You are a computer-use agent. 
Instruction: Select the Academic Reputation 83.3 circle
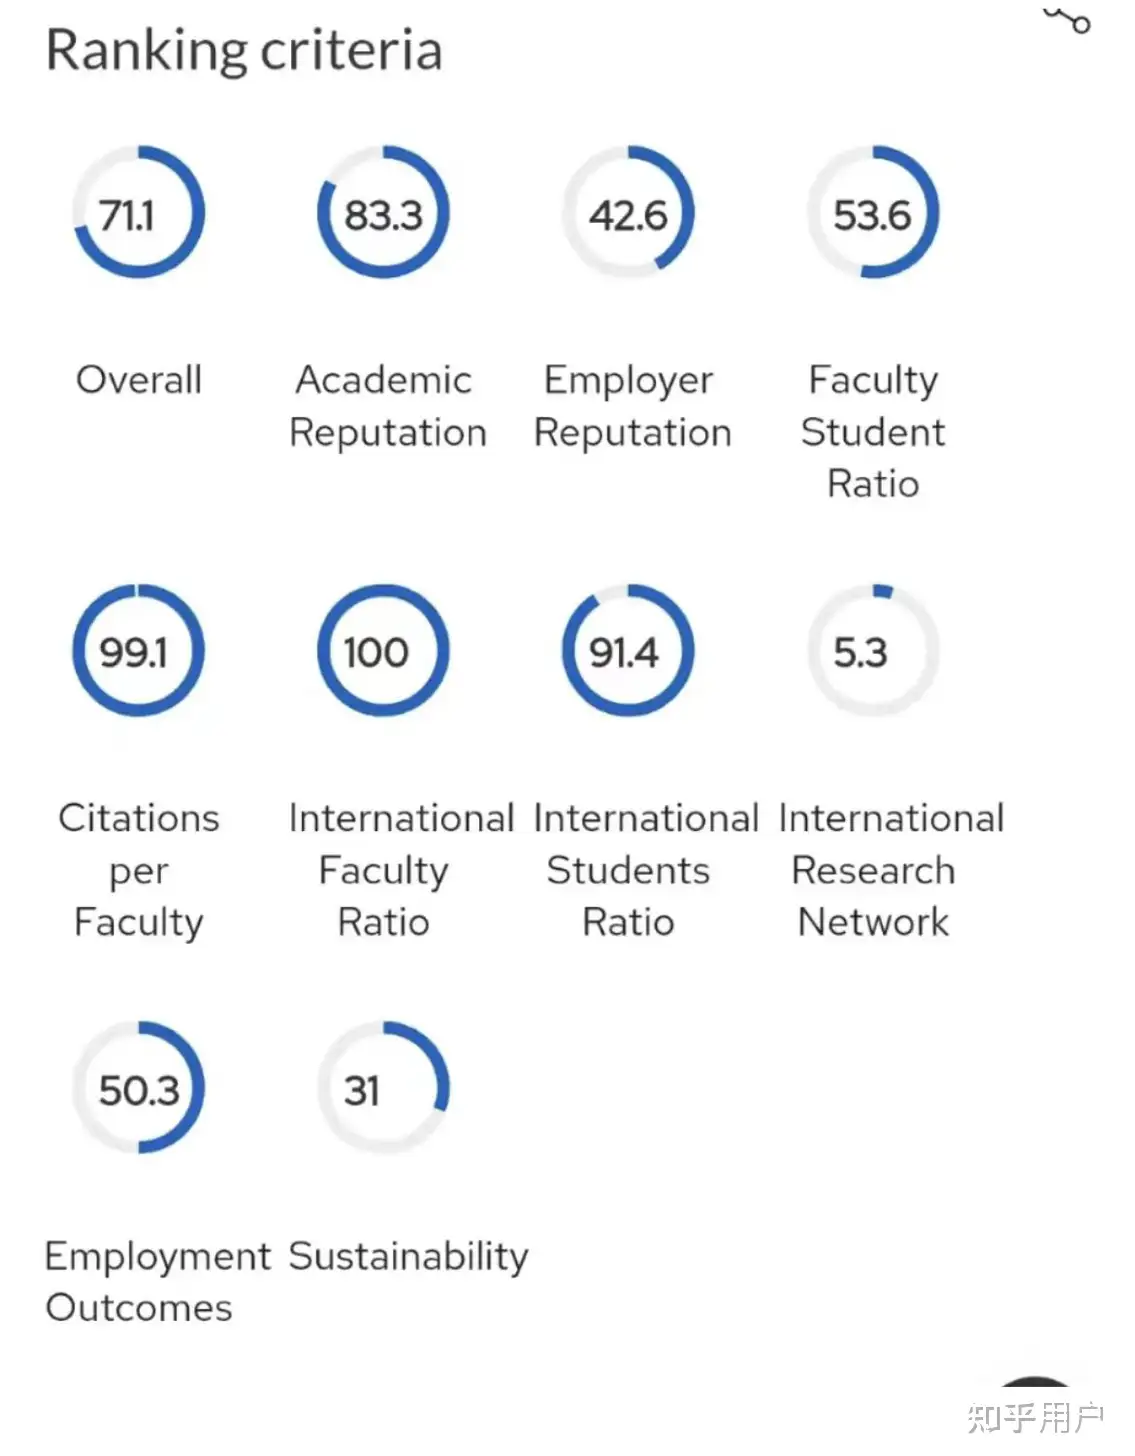click(383, 213)
